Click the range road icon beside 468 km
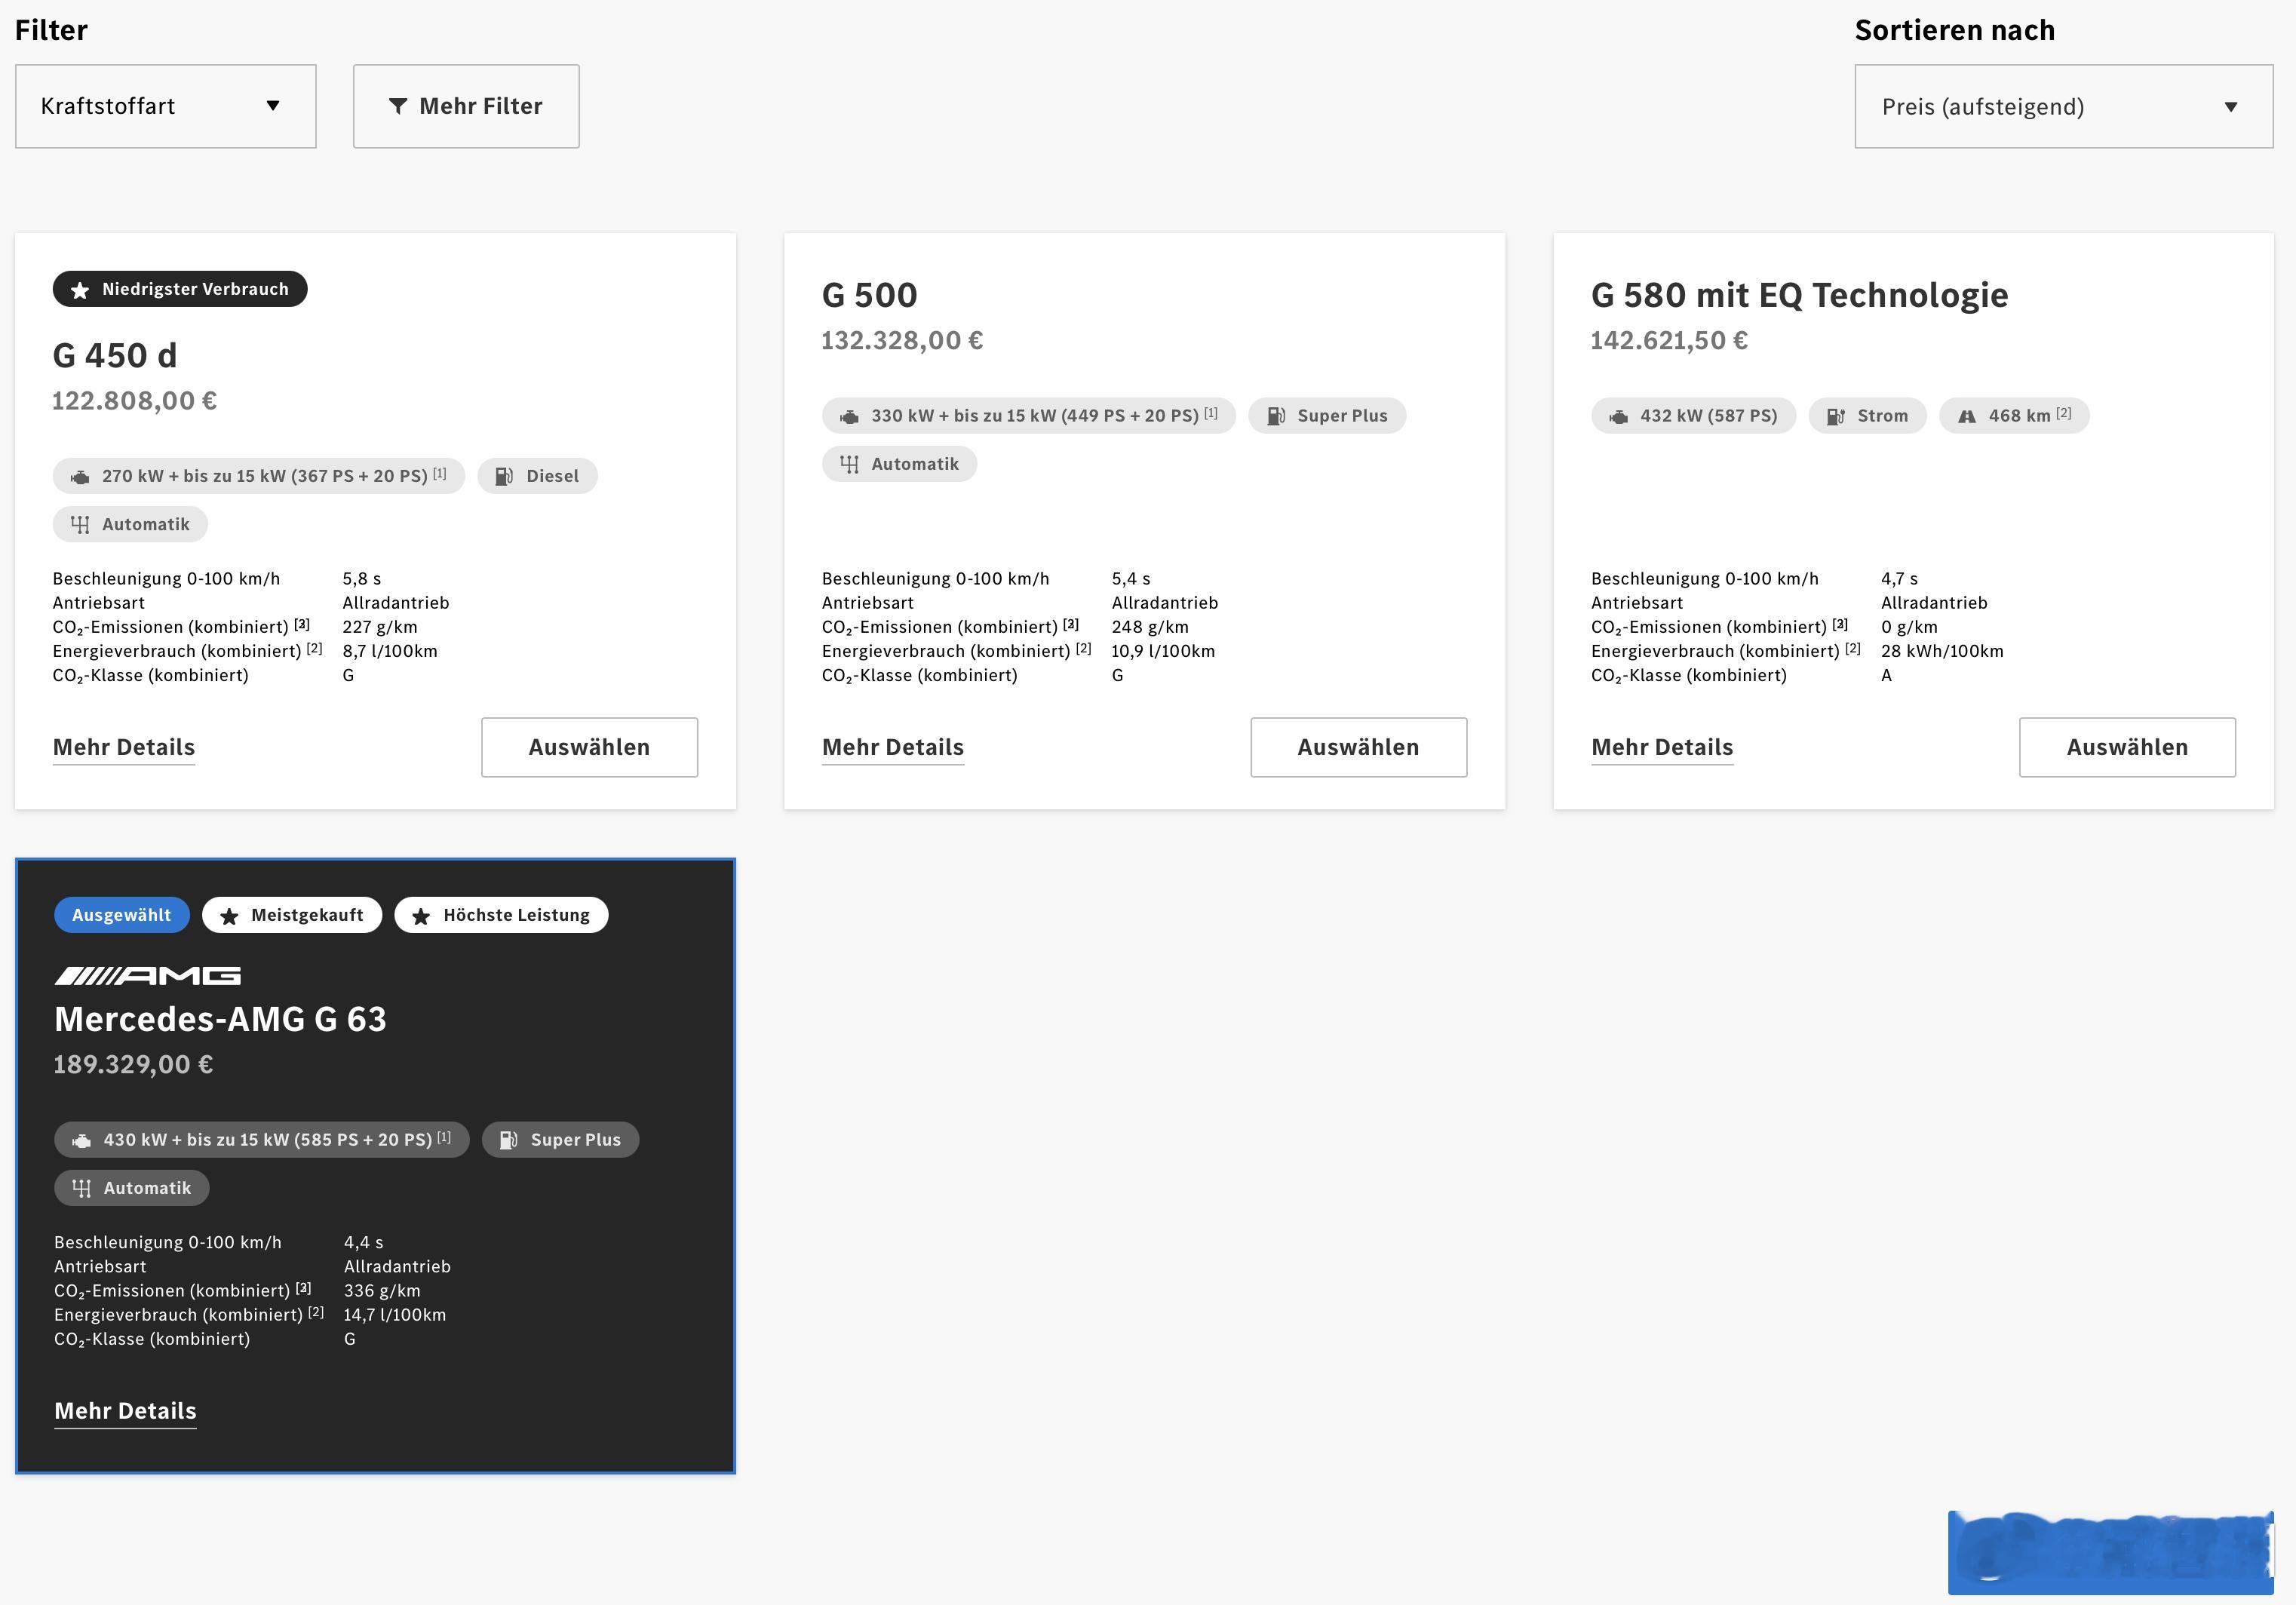This screenshot has height=1605, width=2296. (1966, 416)
